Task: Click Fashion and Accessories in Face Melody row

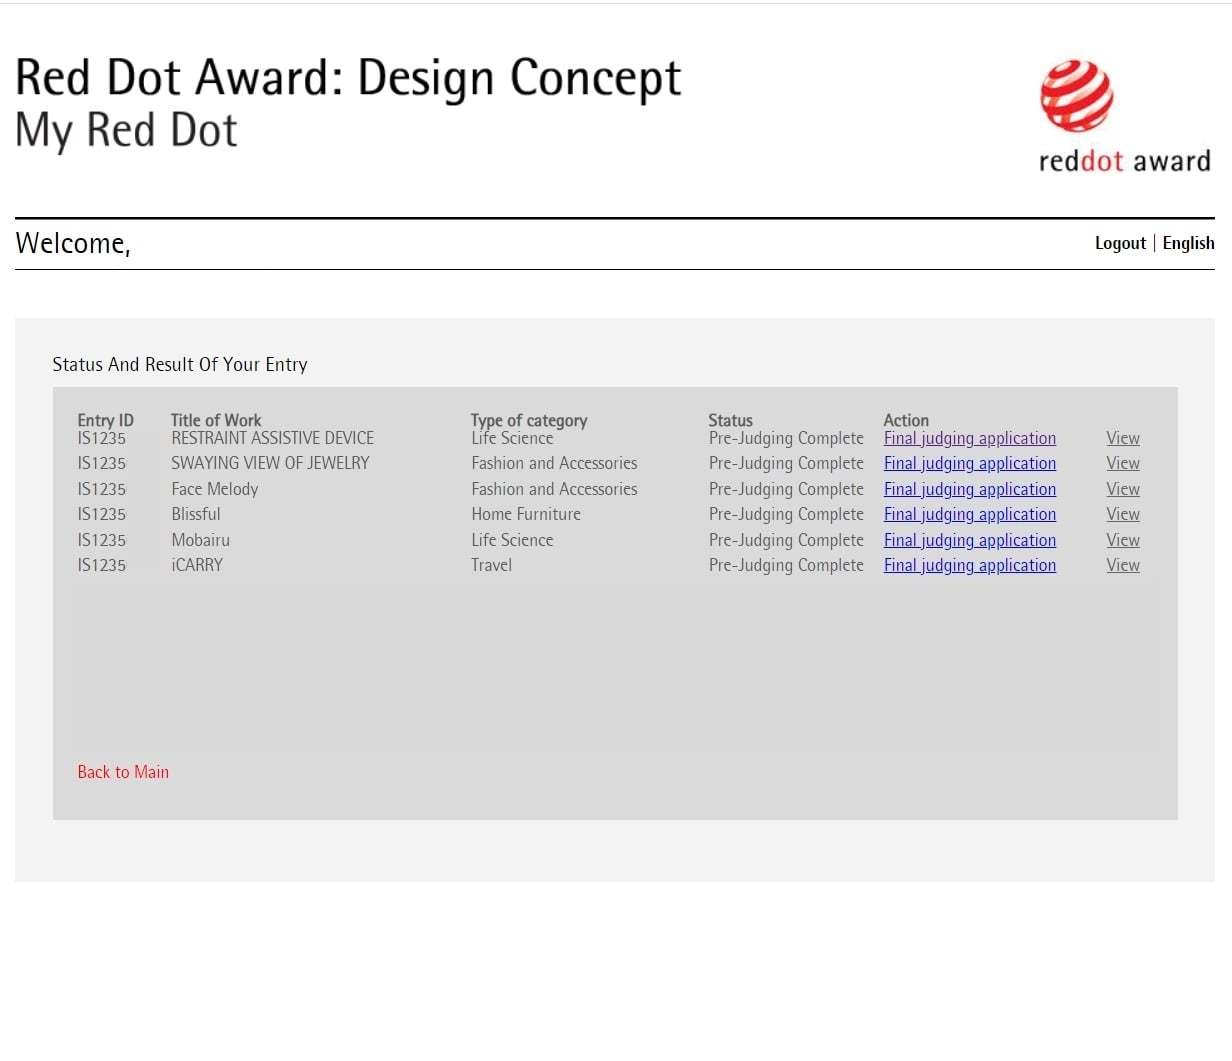Action: click(554, 489)
